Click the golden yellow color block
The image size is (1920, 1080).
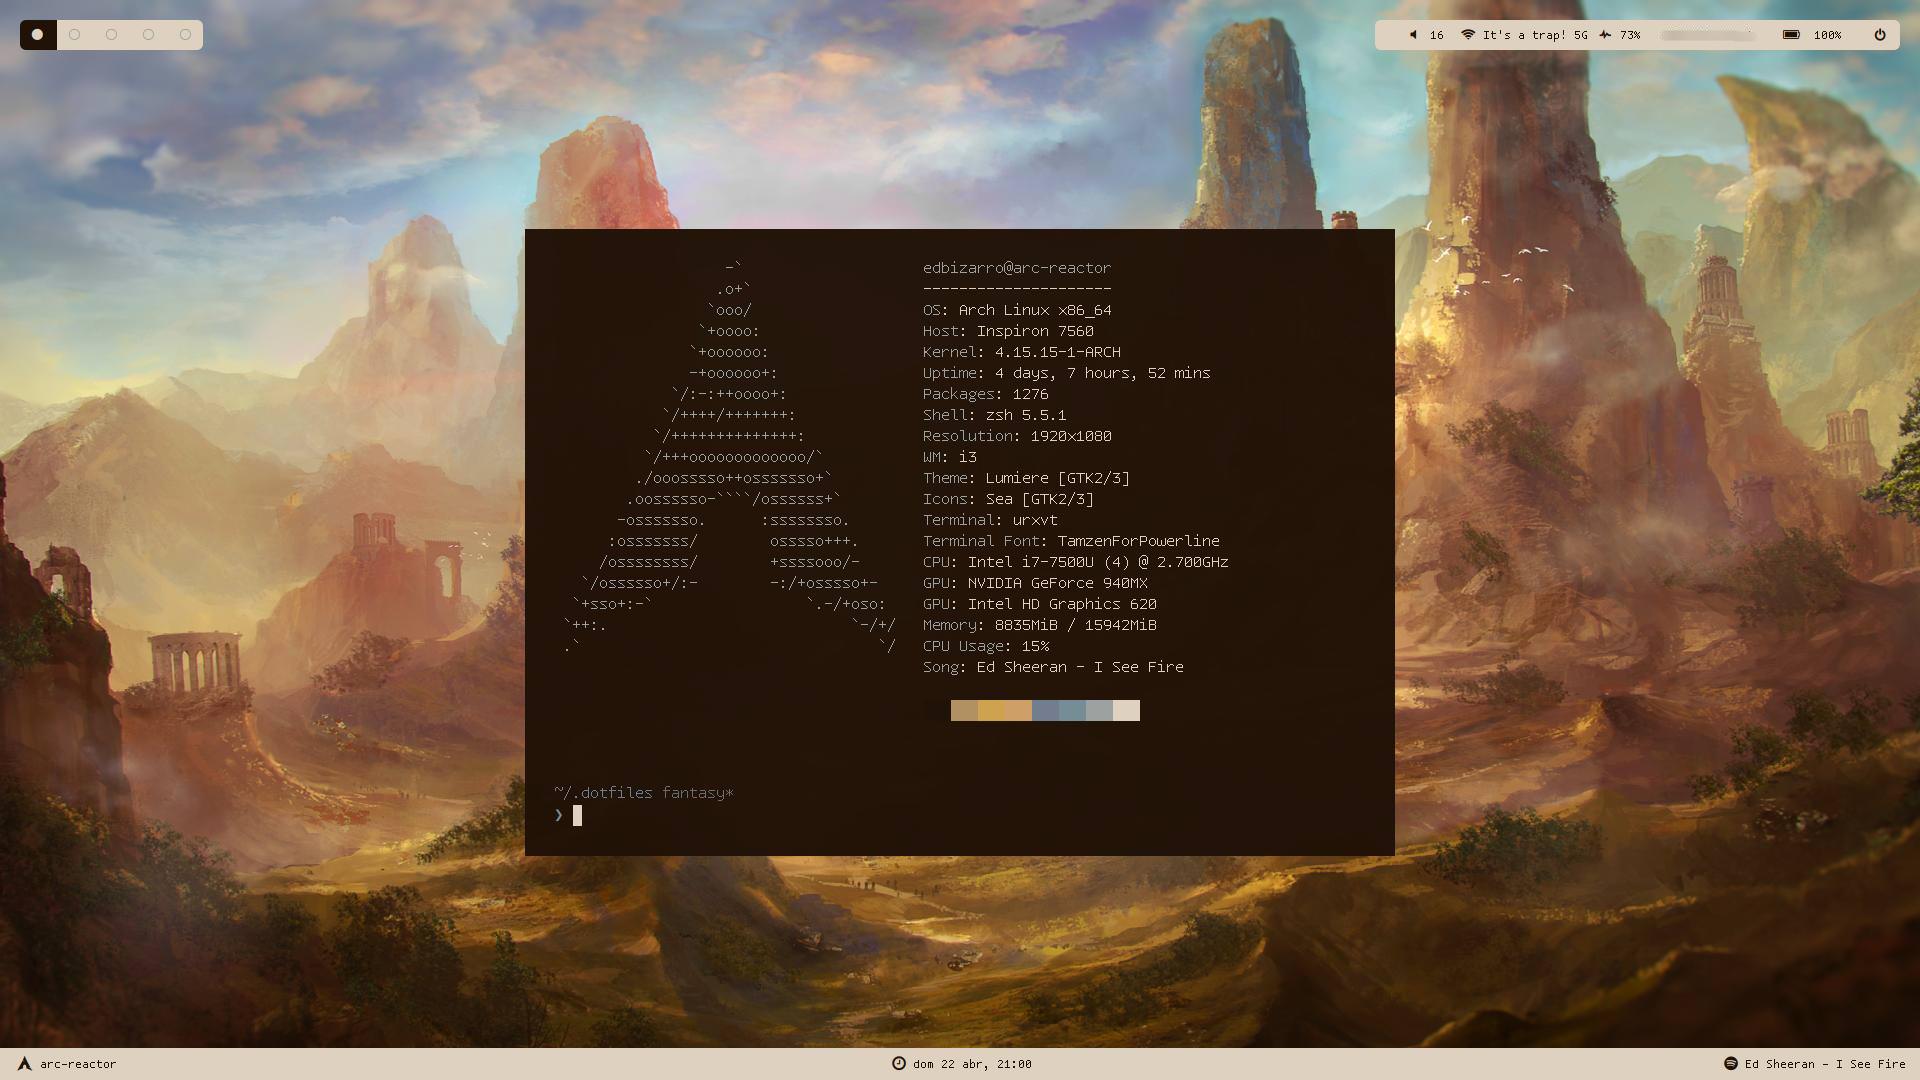991,710
